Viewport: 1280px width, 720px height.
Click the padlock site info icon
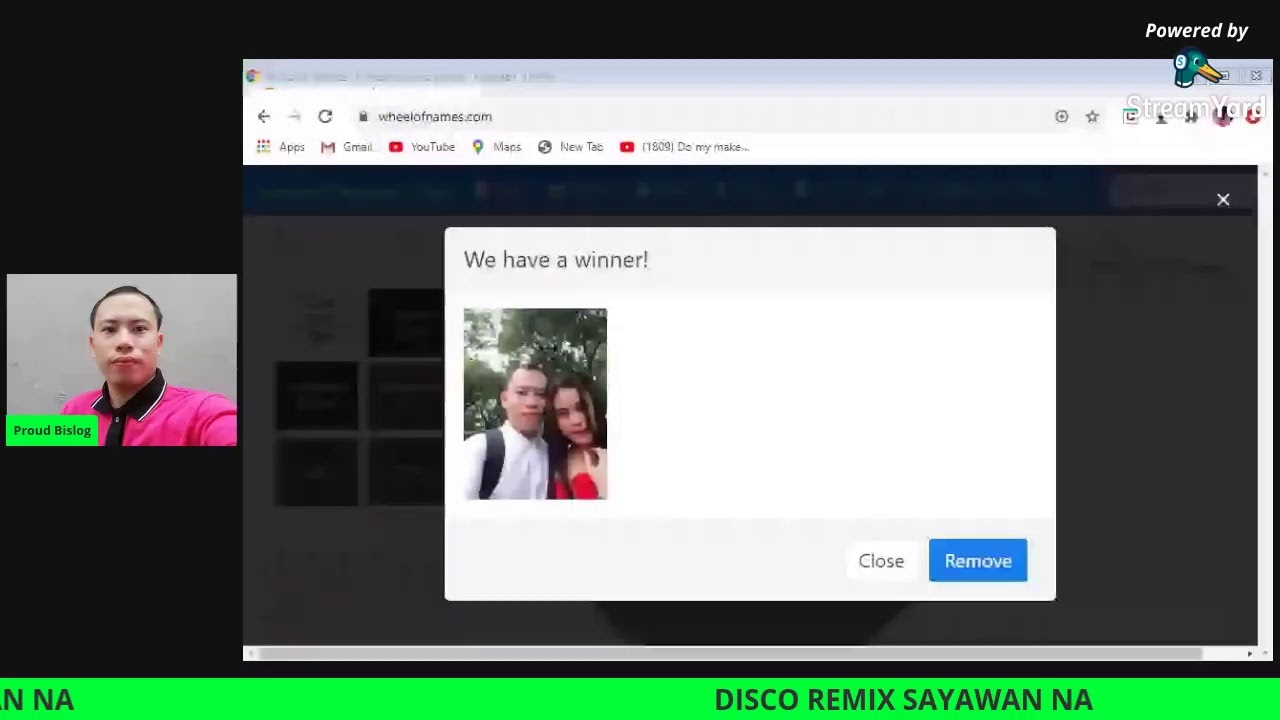[x=363, y=116]
